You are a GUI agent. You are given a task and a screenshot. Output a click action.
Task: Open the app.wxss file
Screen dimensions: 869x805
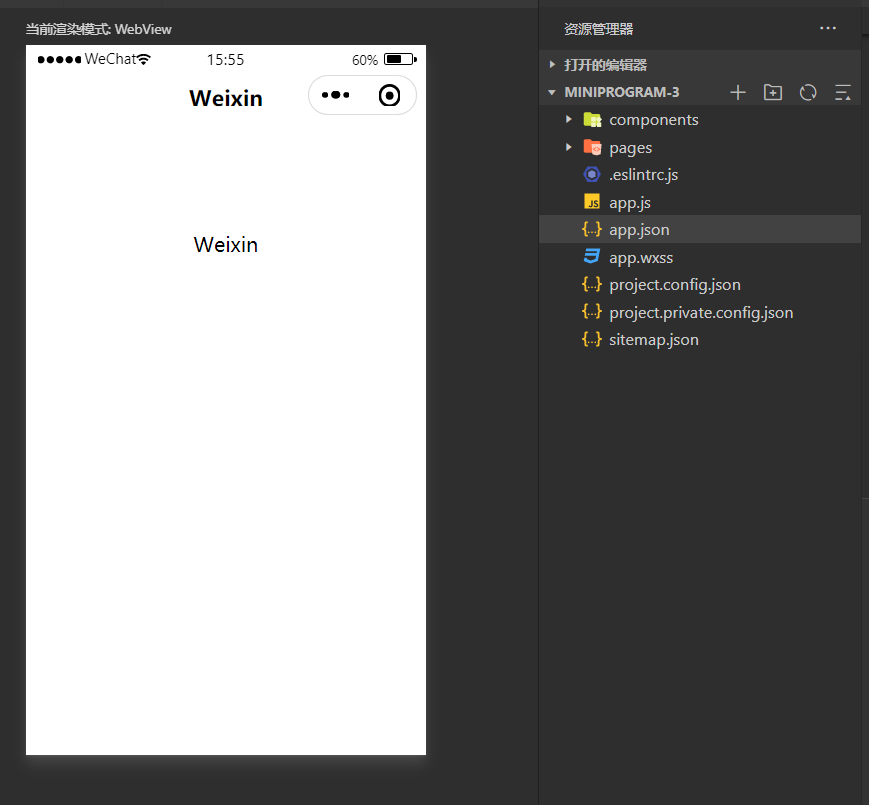[699, 257]
